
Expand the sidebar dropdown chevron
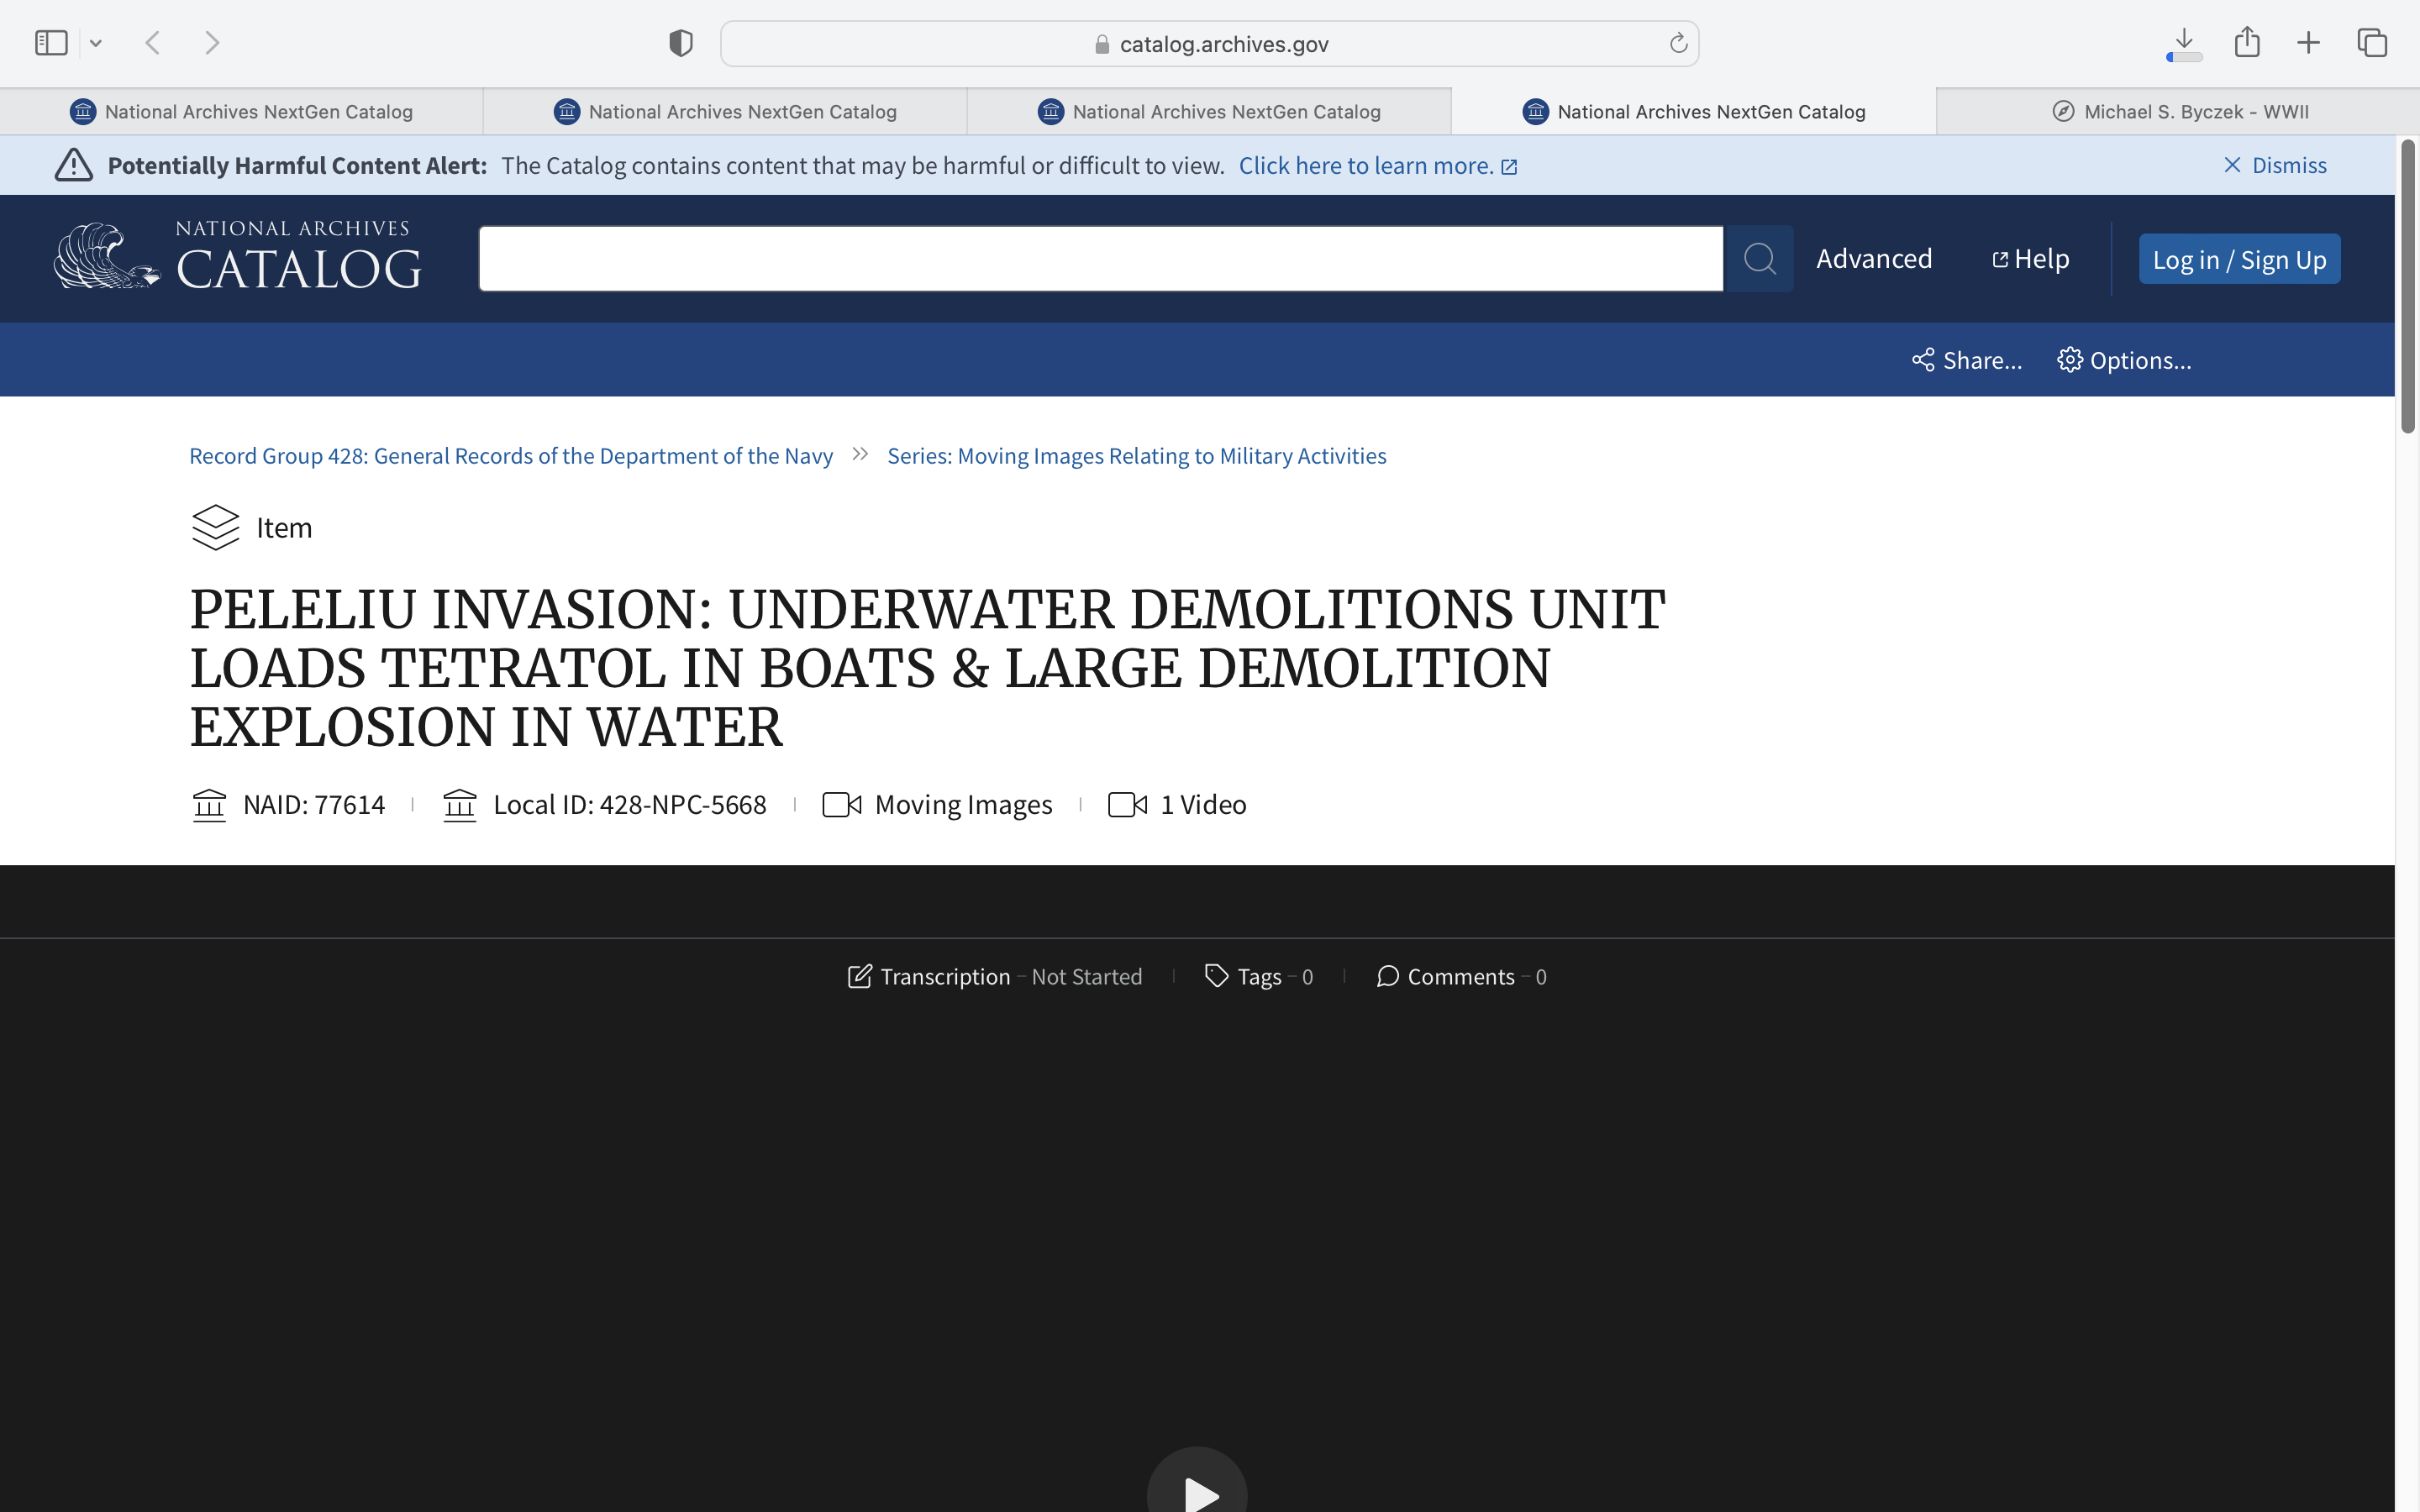(96, 43)
